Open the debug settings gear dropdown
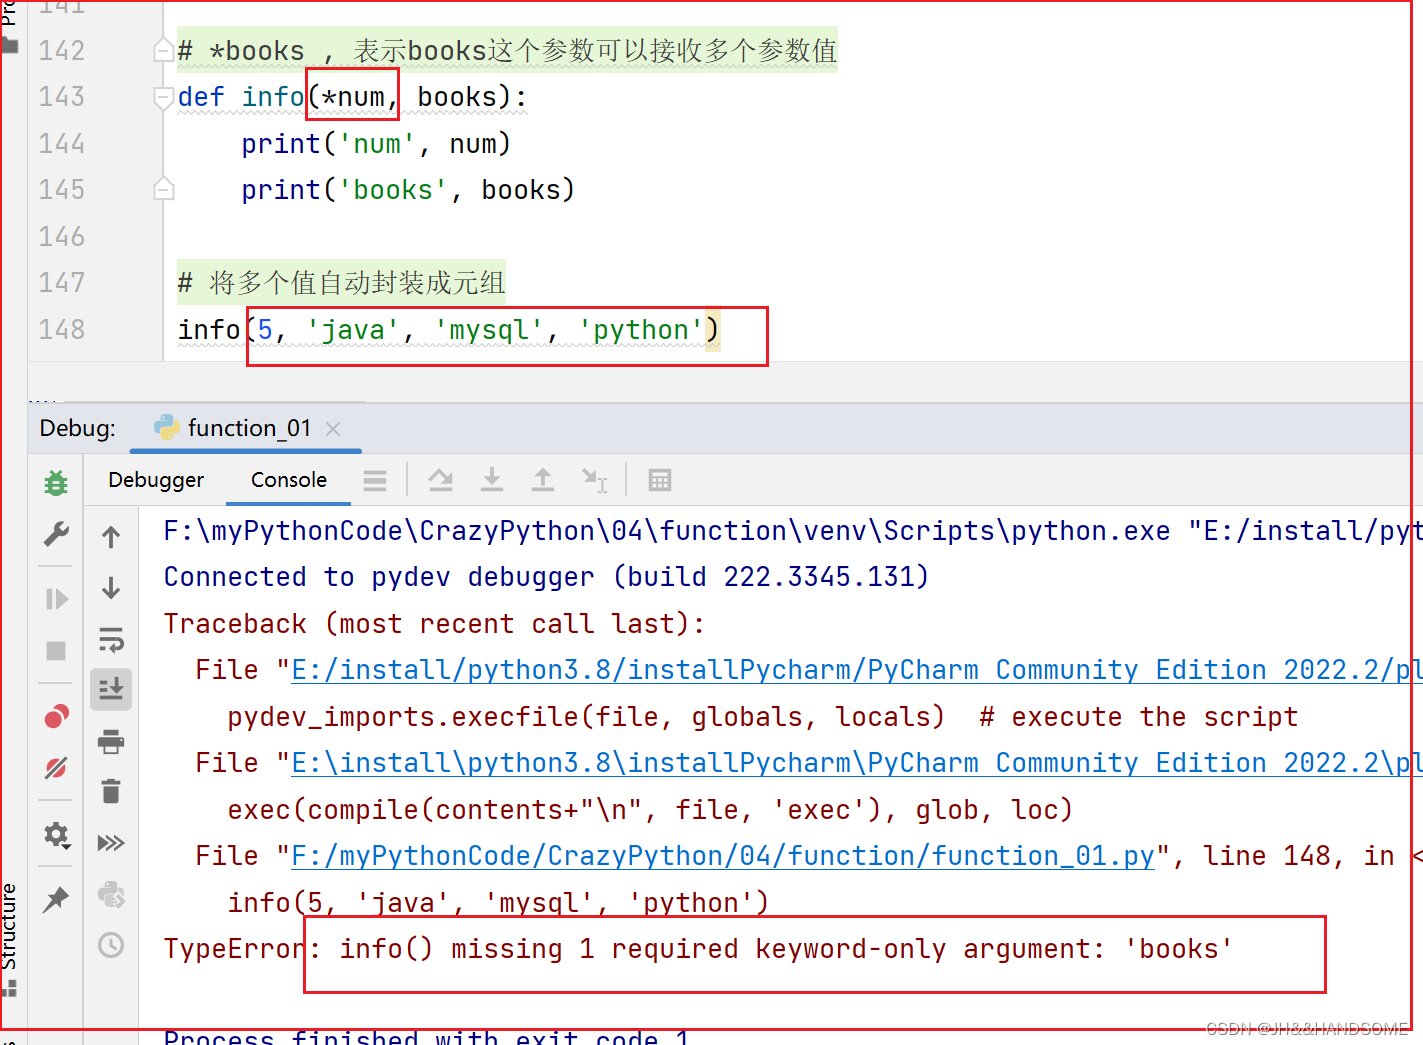The height and width of the screenshot is (1045, 1423). coord(57,835)
